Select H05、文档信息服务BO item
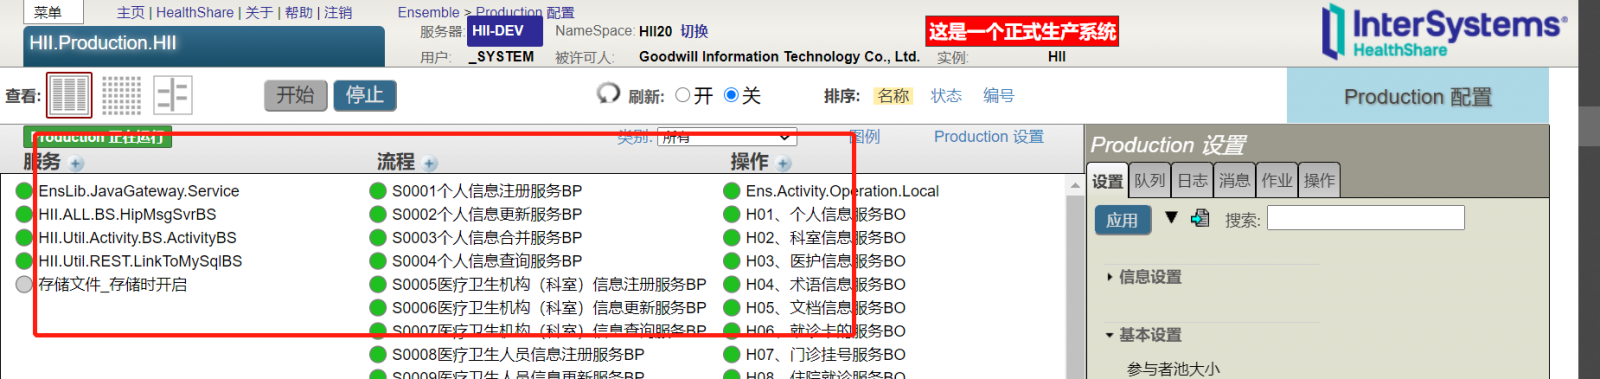Viewport: 1600px width, 379px height. click(x=825, y=307)
